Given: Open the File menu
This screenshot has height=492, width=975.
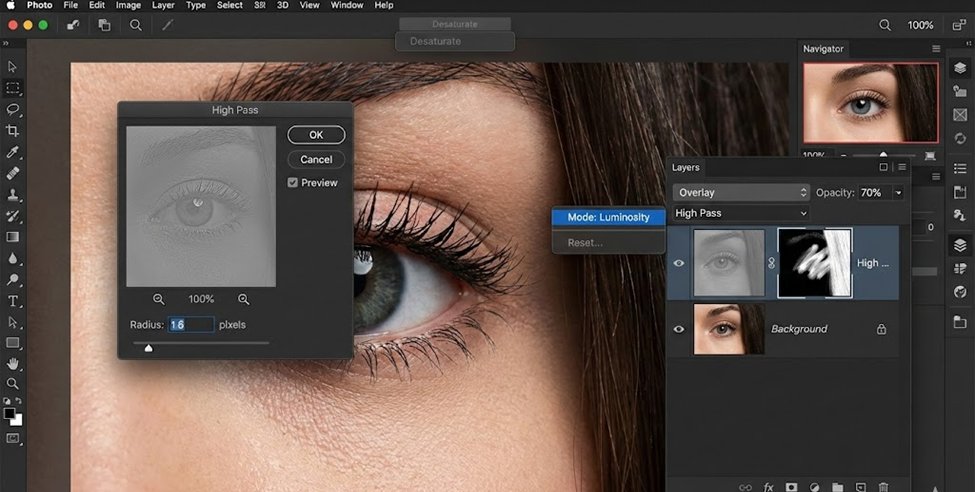Looking at the screenshot, I should (70, 5).
